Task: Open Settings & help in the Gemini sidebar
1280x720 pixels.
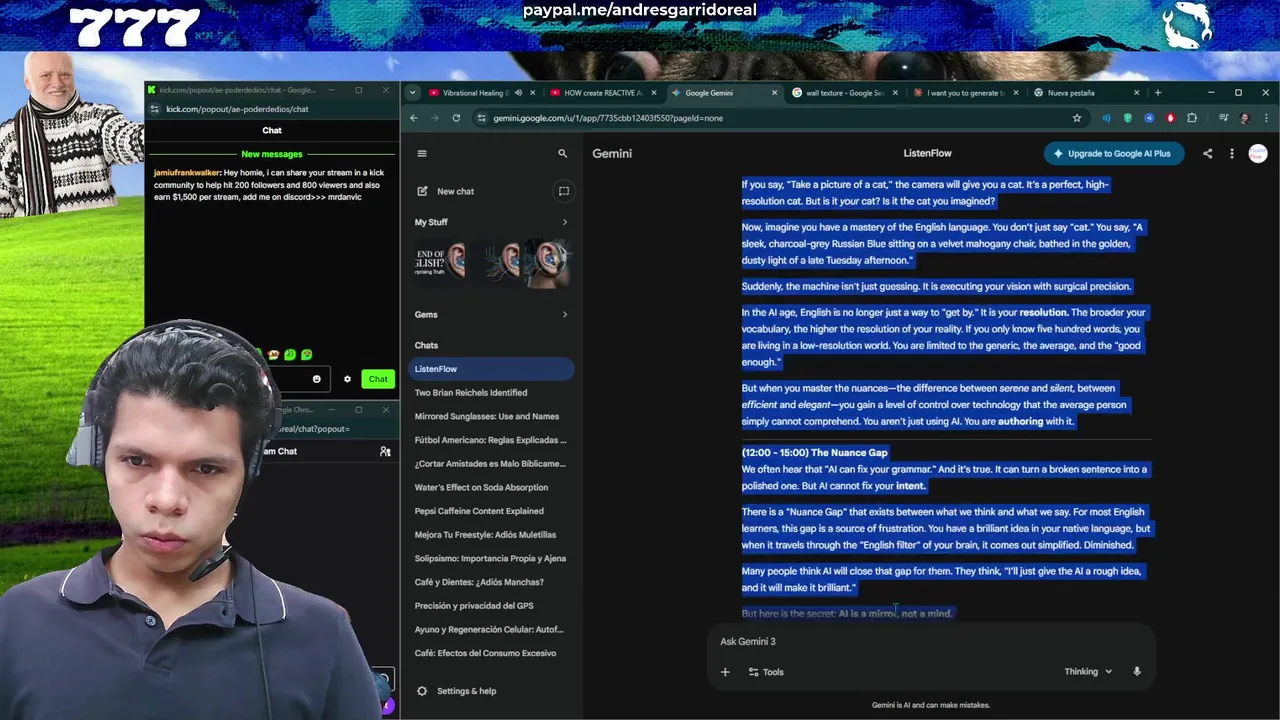Action: pos(456,691)
